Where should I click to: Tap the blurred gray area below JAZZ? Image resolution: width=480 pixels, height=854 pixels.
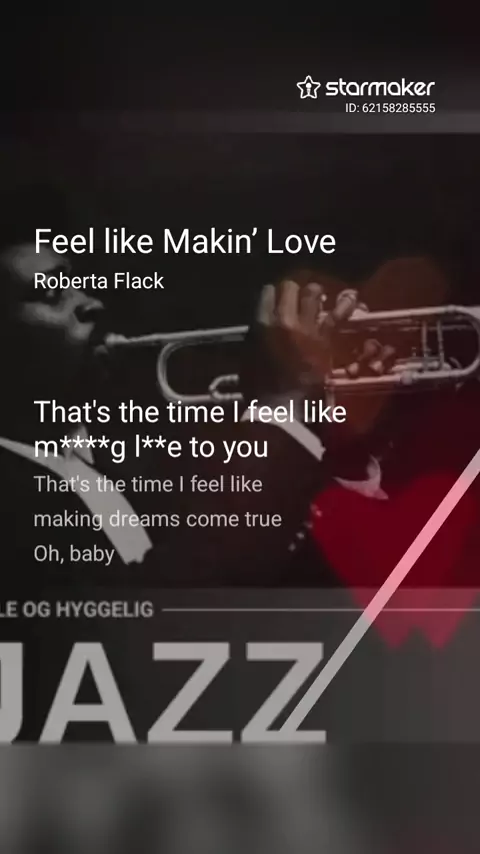coord(240,799)
